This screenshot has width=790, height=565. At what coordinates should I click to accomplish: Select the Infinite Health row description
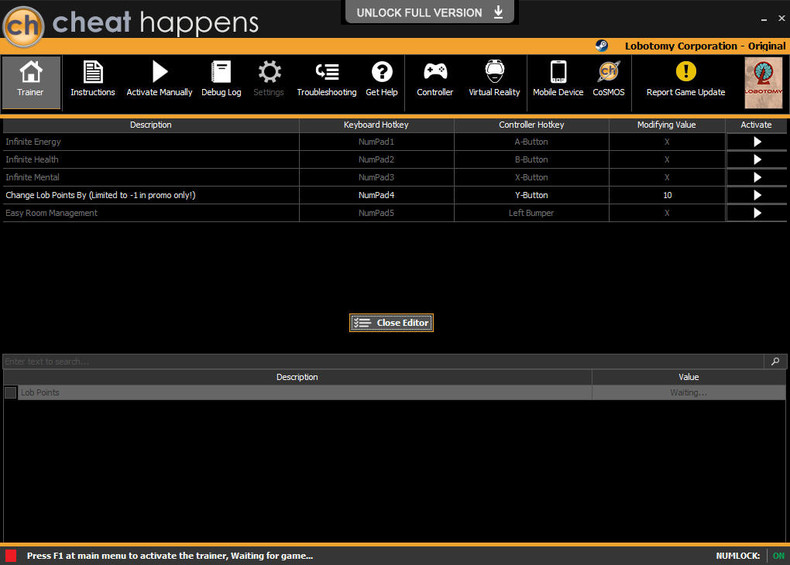tap(151, 160)
